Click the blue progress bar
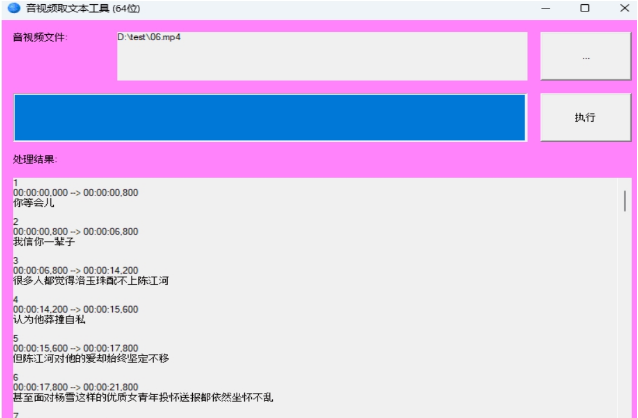The image size is (638, 418). point(270,118)
